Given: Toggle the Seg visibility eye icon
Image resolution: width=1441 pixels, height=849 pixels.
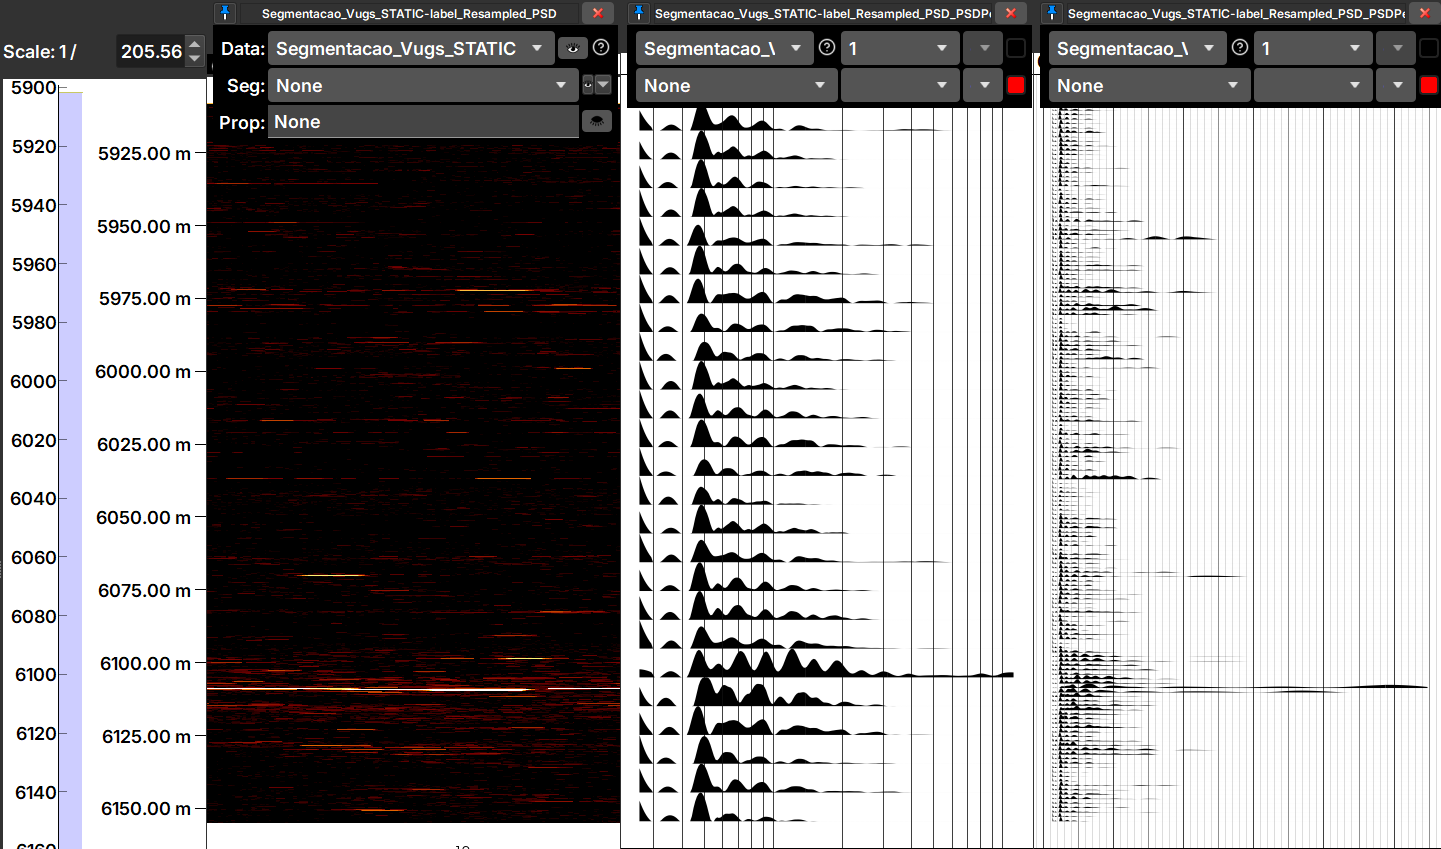Looking at the screenshot, I should click(587, 86).
